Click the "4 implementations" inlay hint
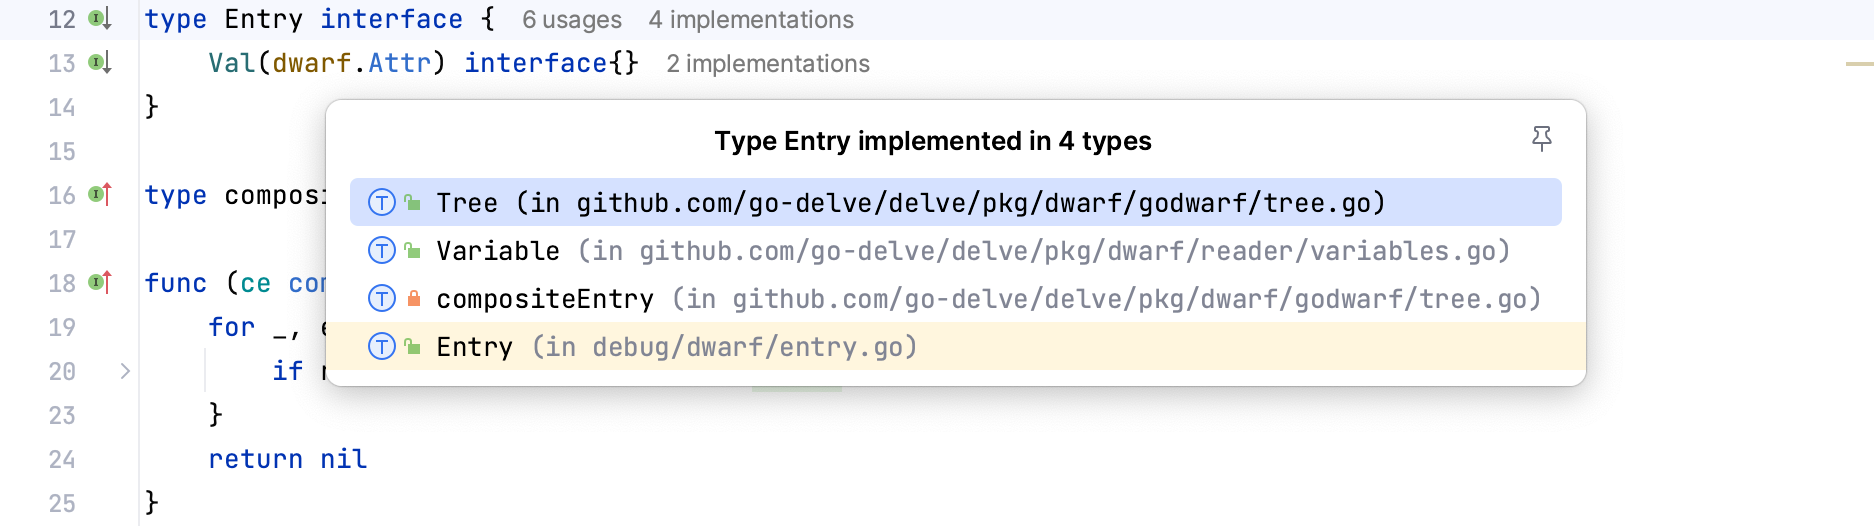This screenshot has height=526, width=1874. [751, 20]
